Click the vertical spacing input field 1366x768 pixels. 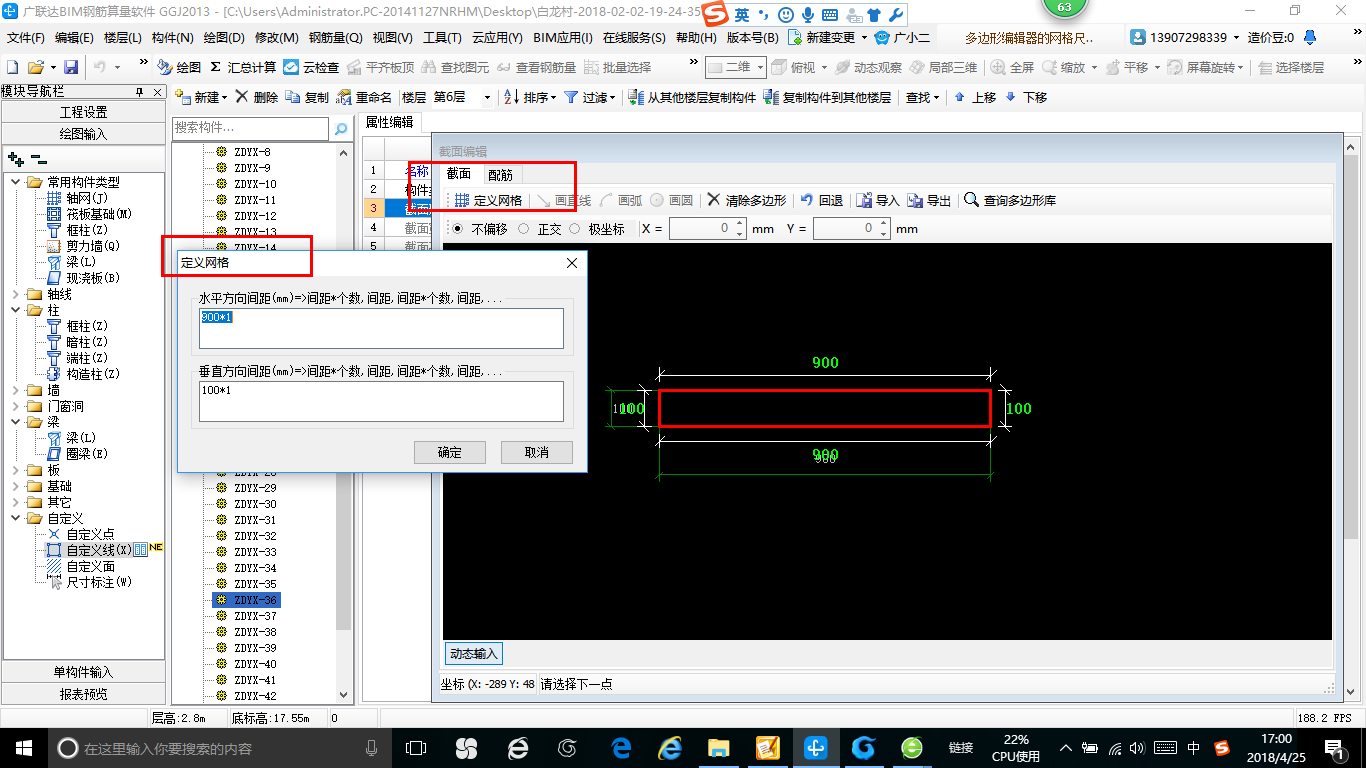(x=381, y=401)
